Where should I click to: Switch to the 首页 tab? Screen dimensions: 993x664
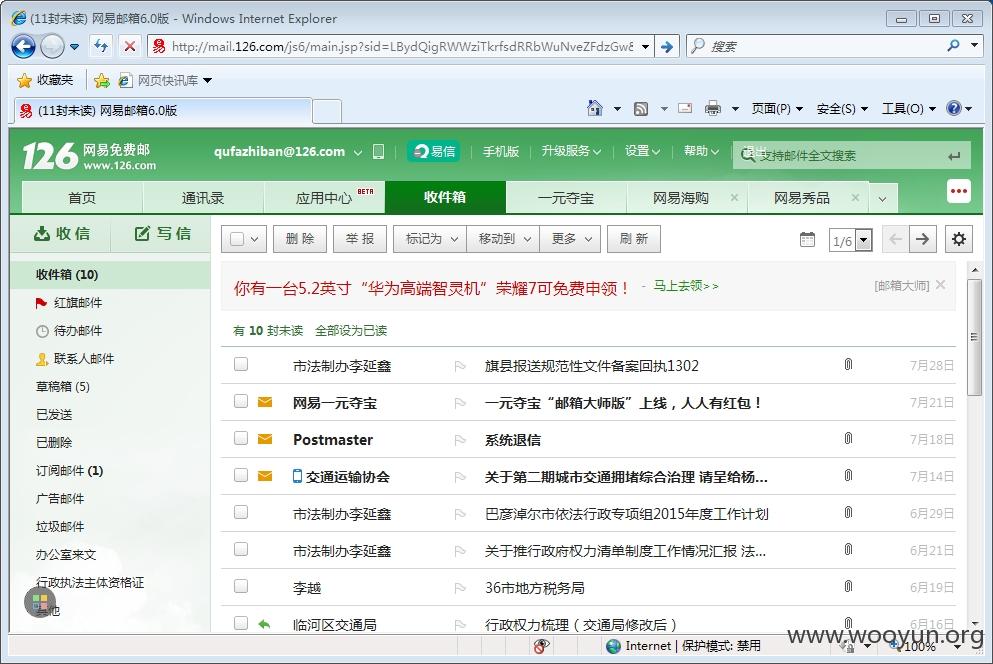pos(82,198)
